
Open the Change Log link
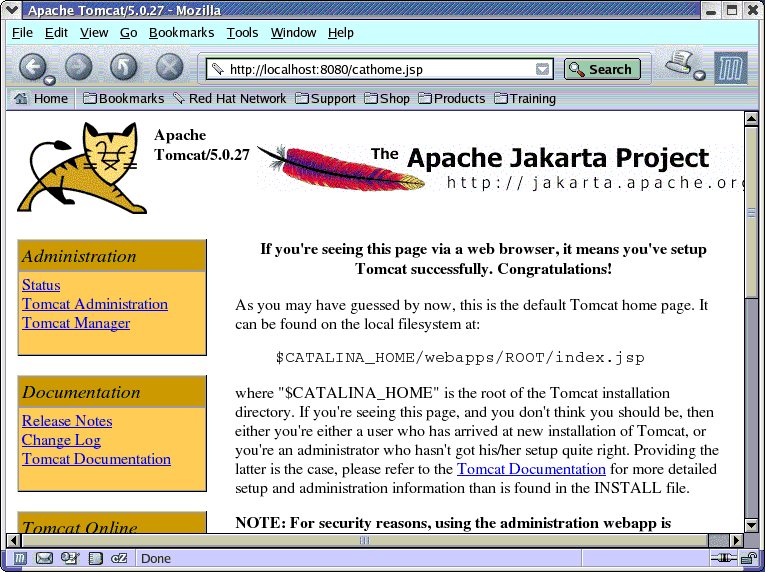point(61,440)
